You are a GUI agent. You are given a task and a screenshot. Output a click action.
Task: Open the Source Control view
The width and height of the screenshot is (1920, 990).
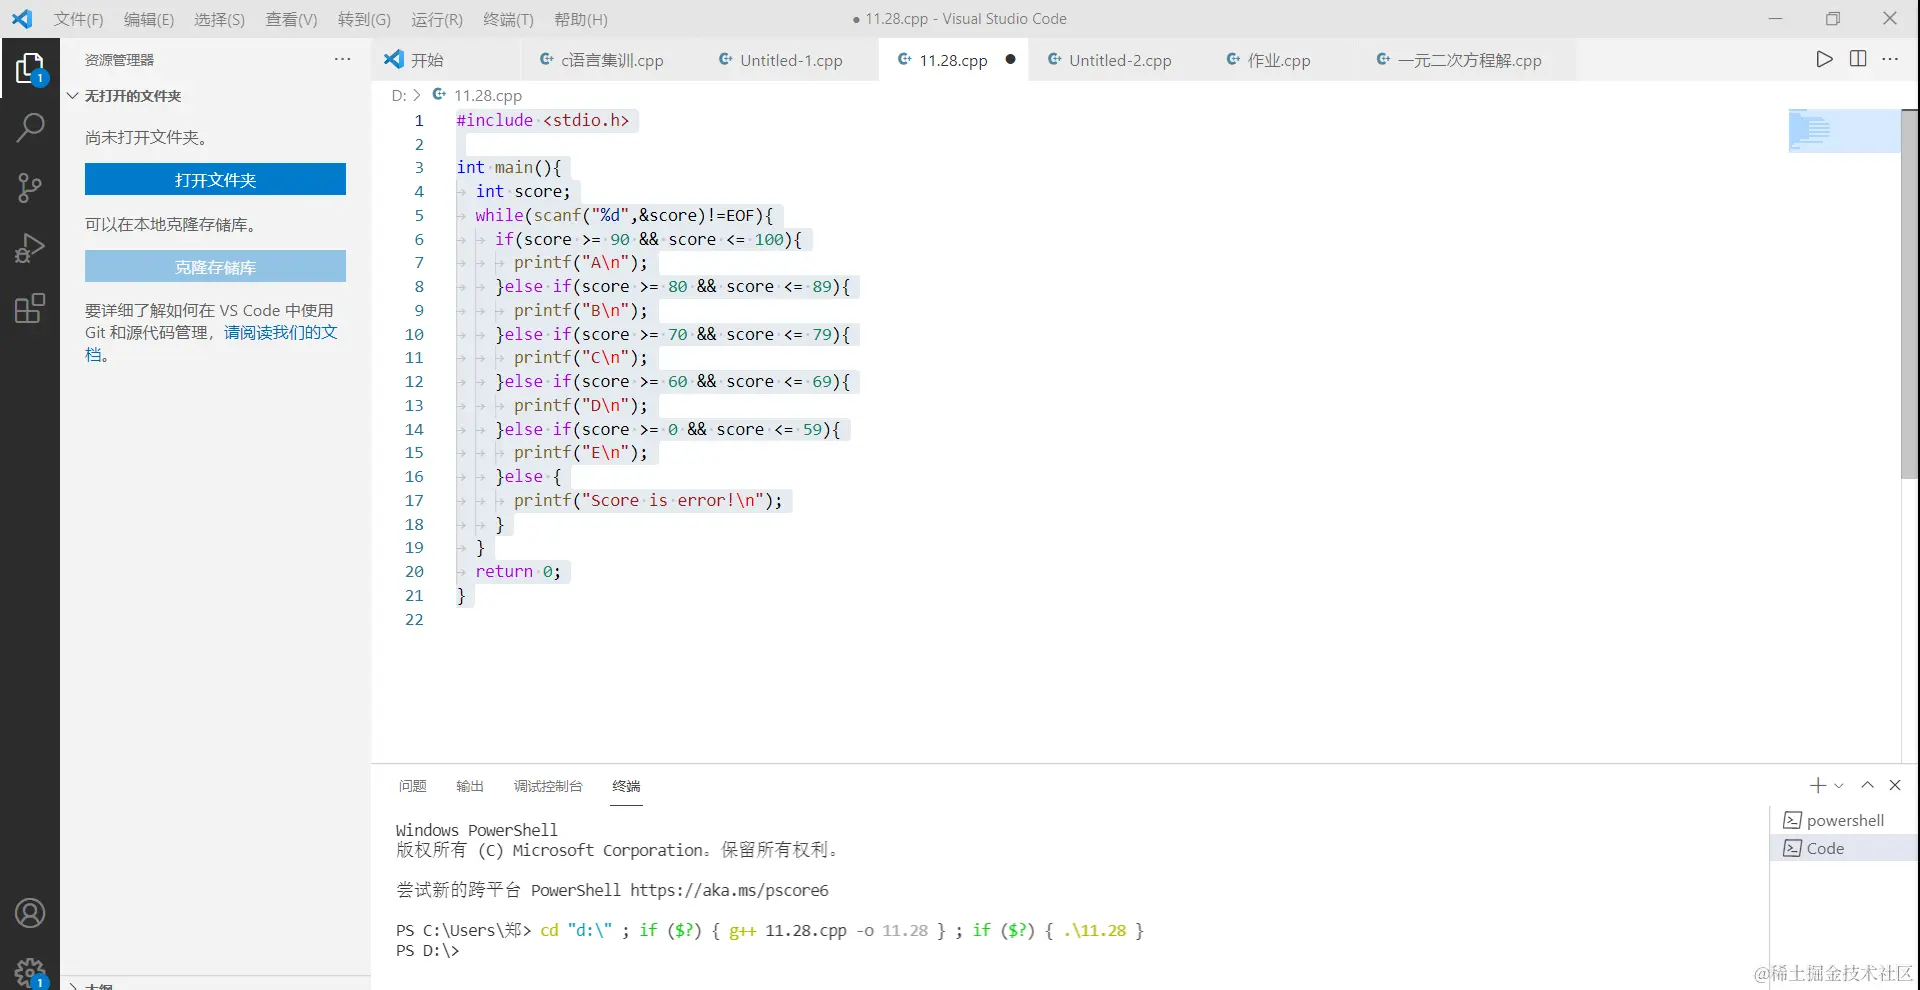coord(30,188)
